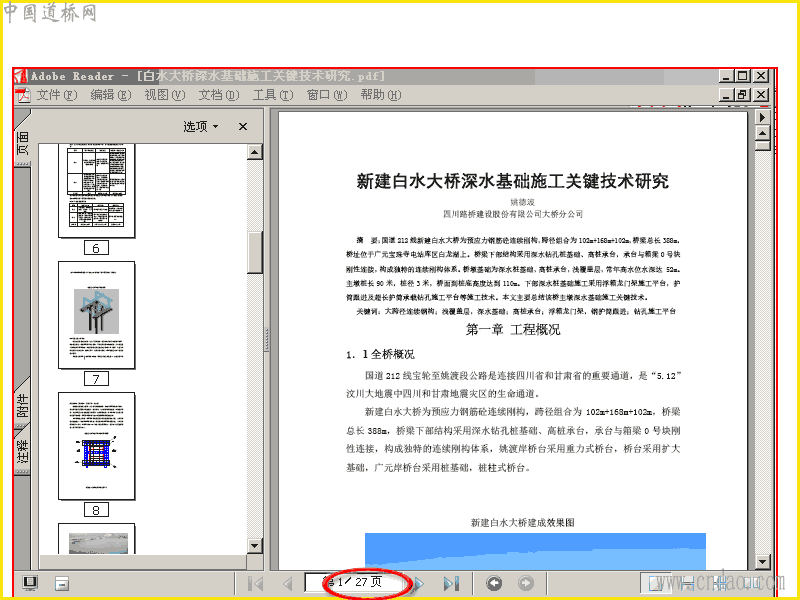800x600 pixels.
Task: Click the page 7 number label
Action: pyautogui.click(x=96, y=379)
